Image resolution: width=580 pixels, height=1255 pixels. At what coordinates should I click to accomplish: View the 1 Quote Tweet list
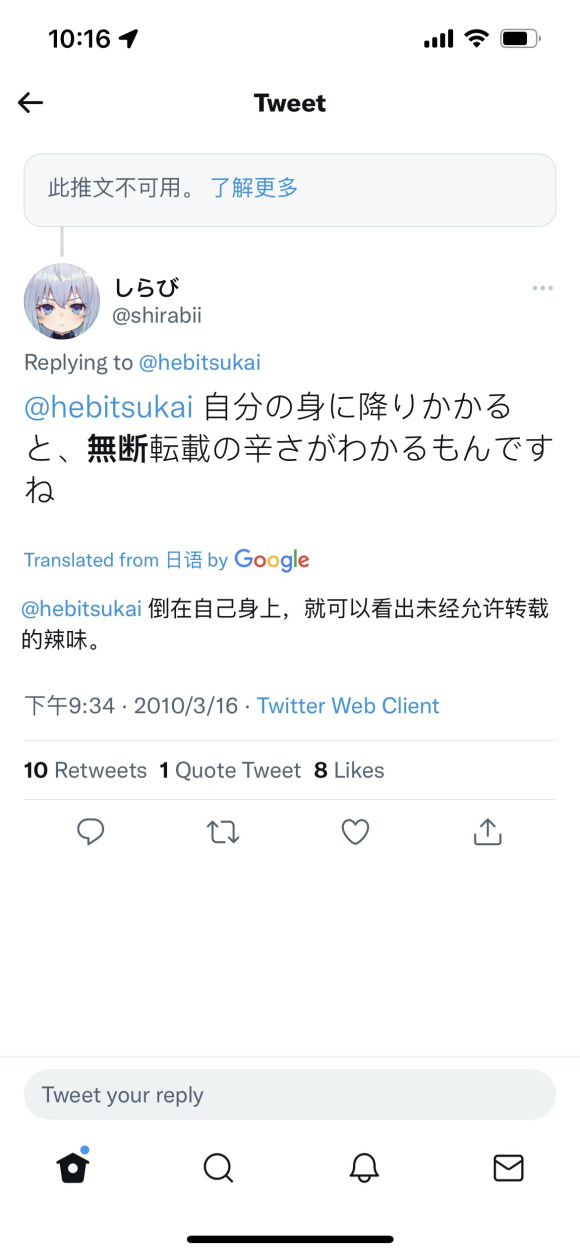click(x=230, y=770)
